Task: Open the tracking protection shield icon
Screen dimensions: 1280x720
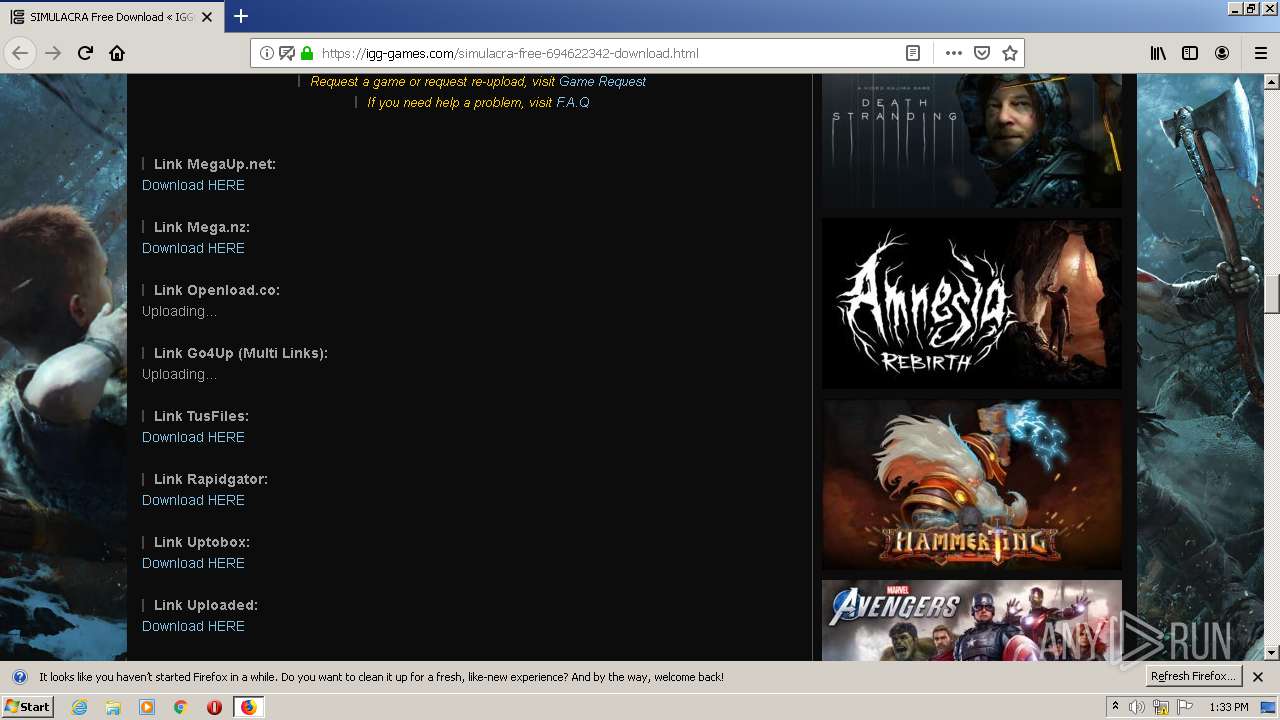Action: click(x=287, y=53)
